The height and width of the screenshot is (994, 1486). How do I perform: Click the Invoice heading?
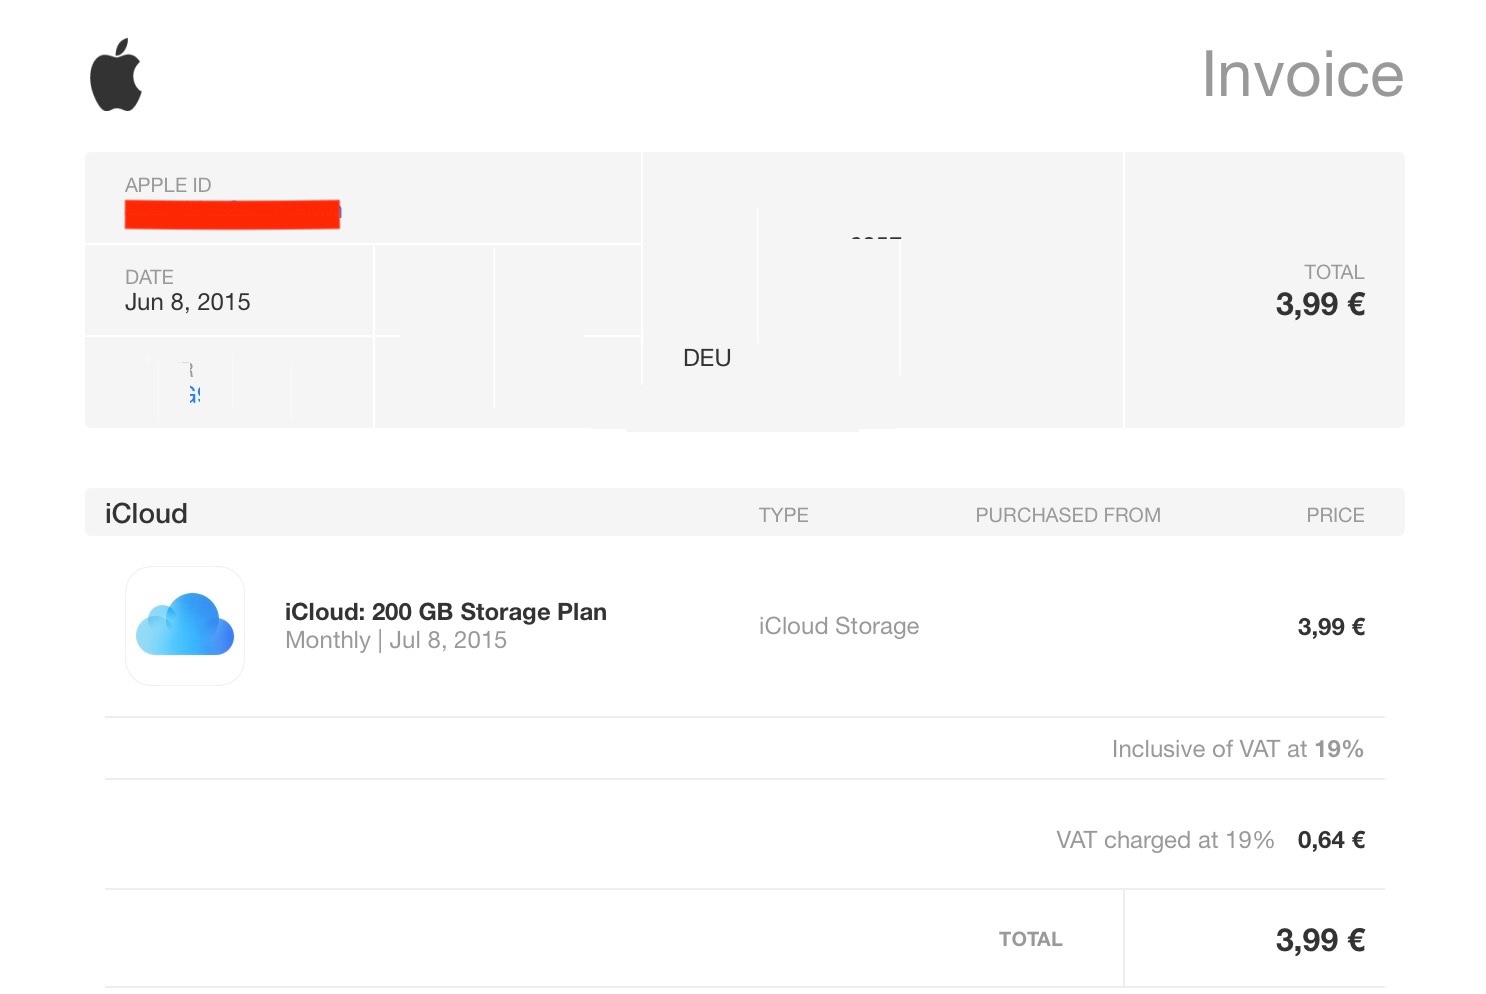(1302, 74)
